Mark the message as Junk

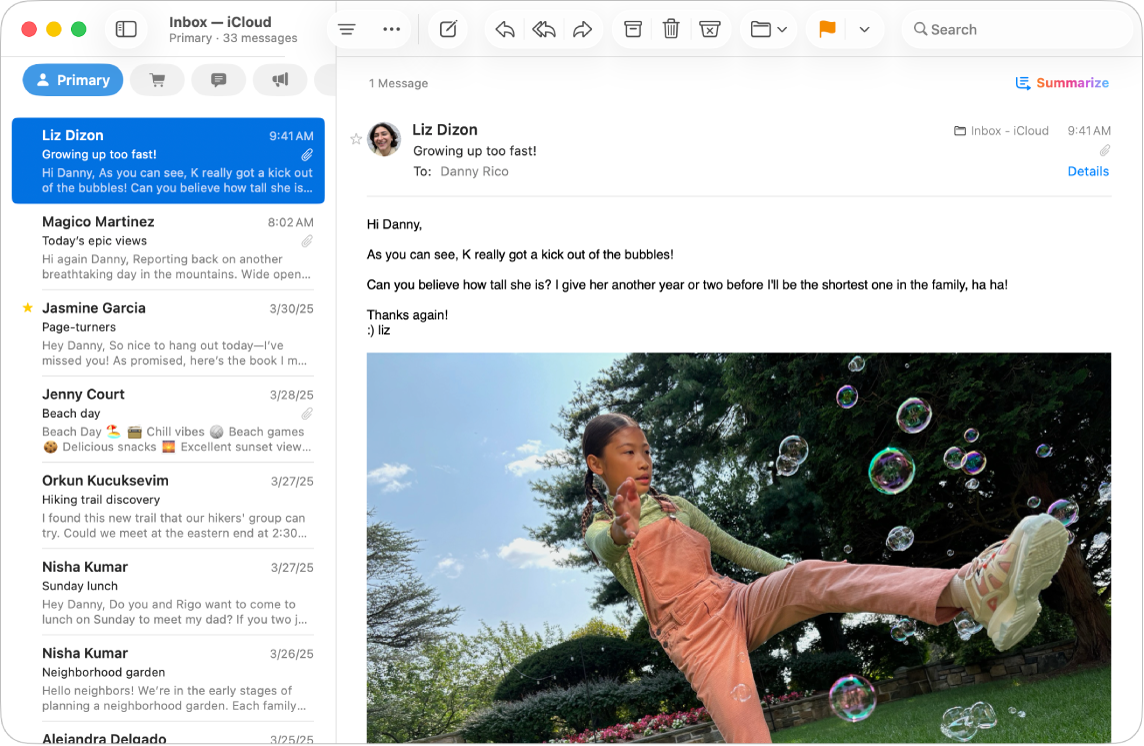710,29
